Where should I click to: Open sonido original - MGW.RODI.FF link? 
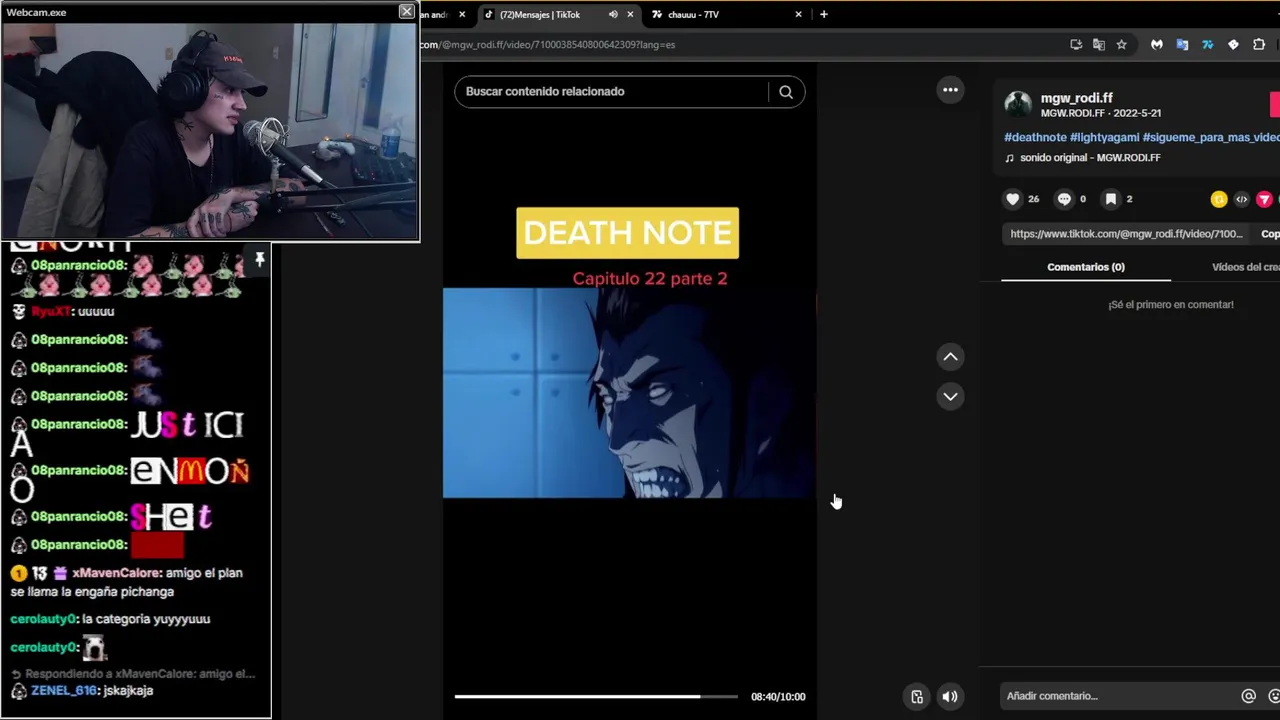click(x=1090, y=158)
